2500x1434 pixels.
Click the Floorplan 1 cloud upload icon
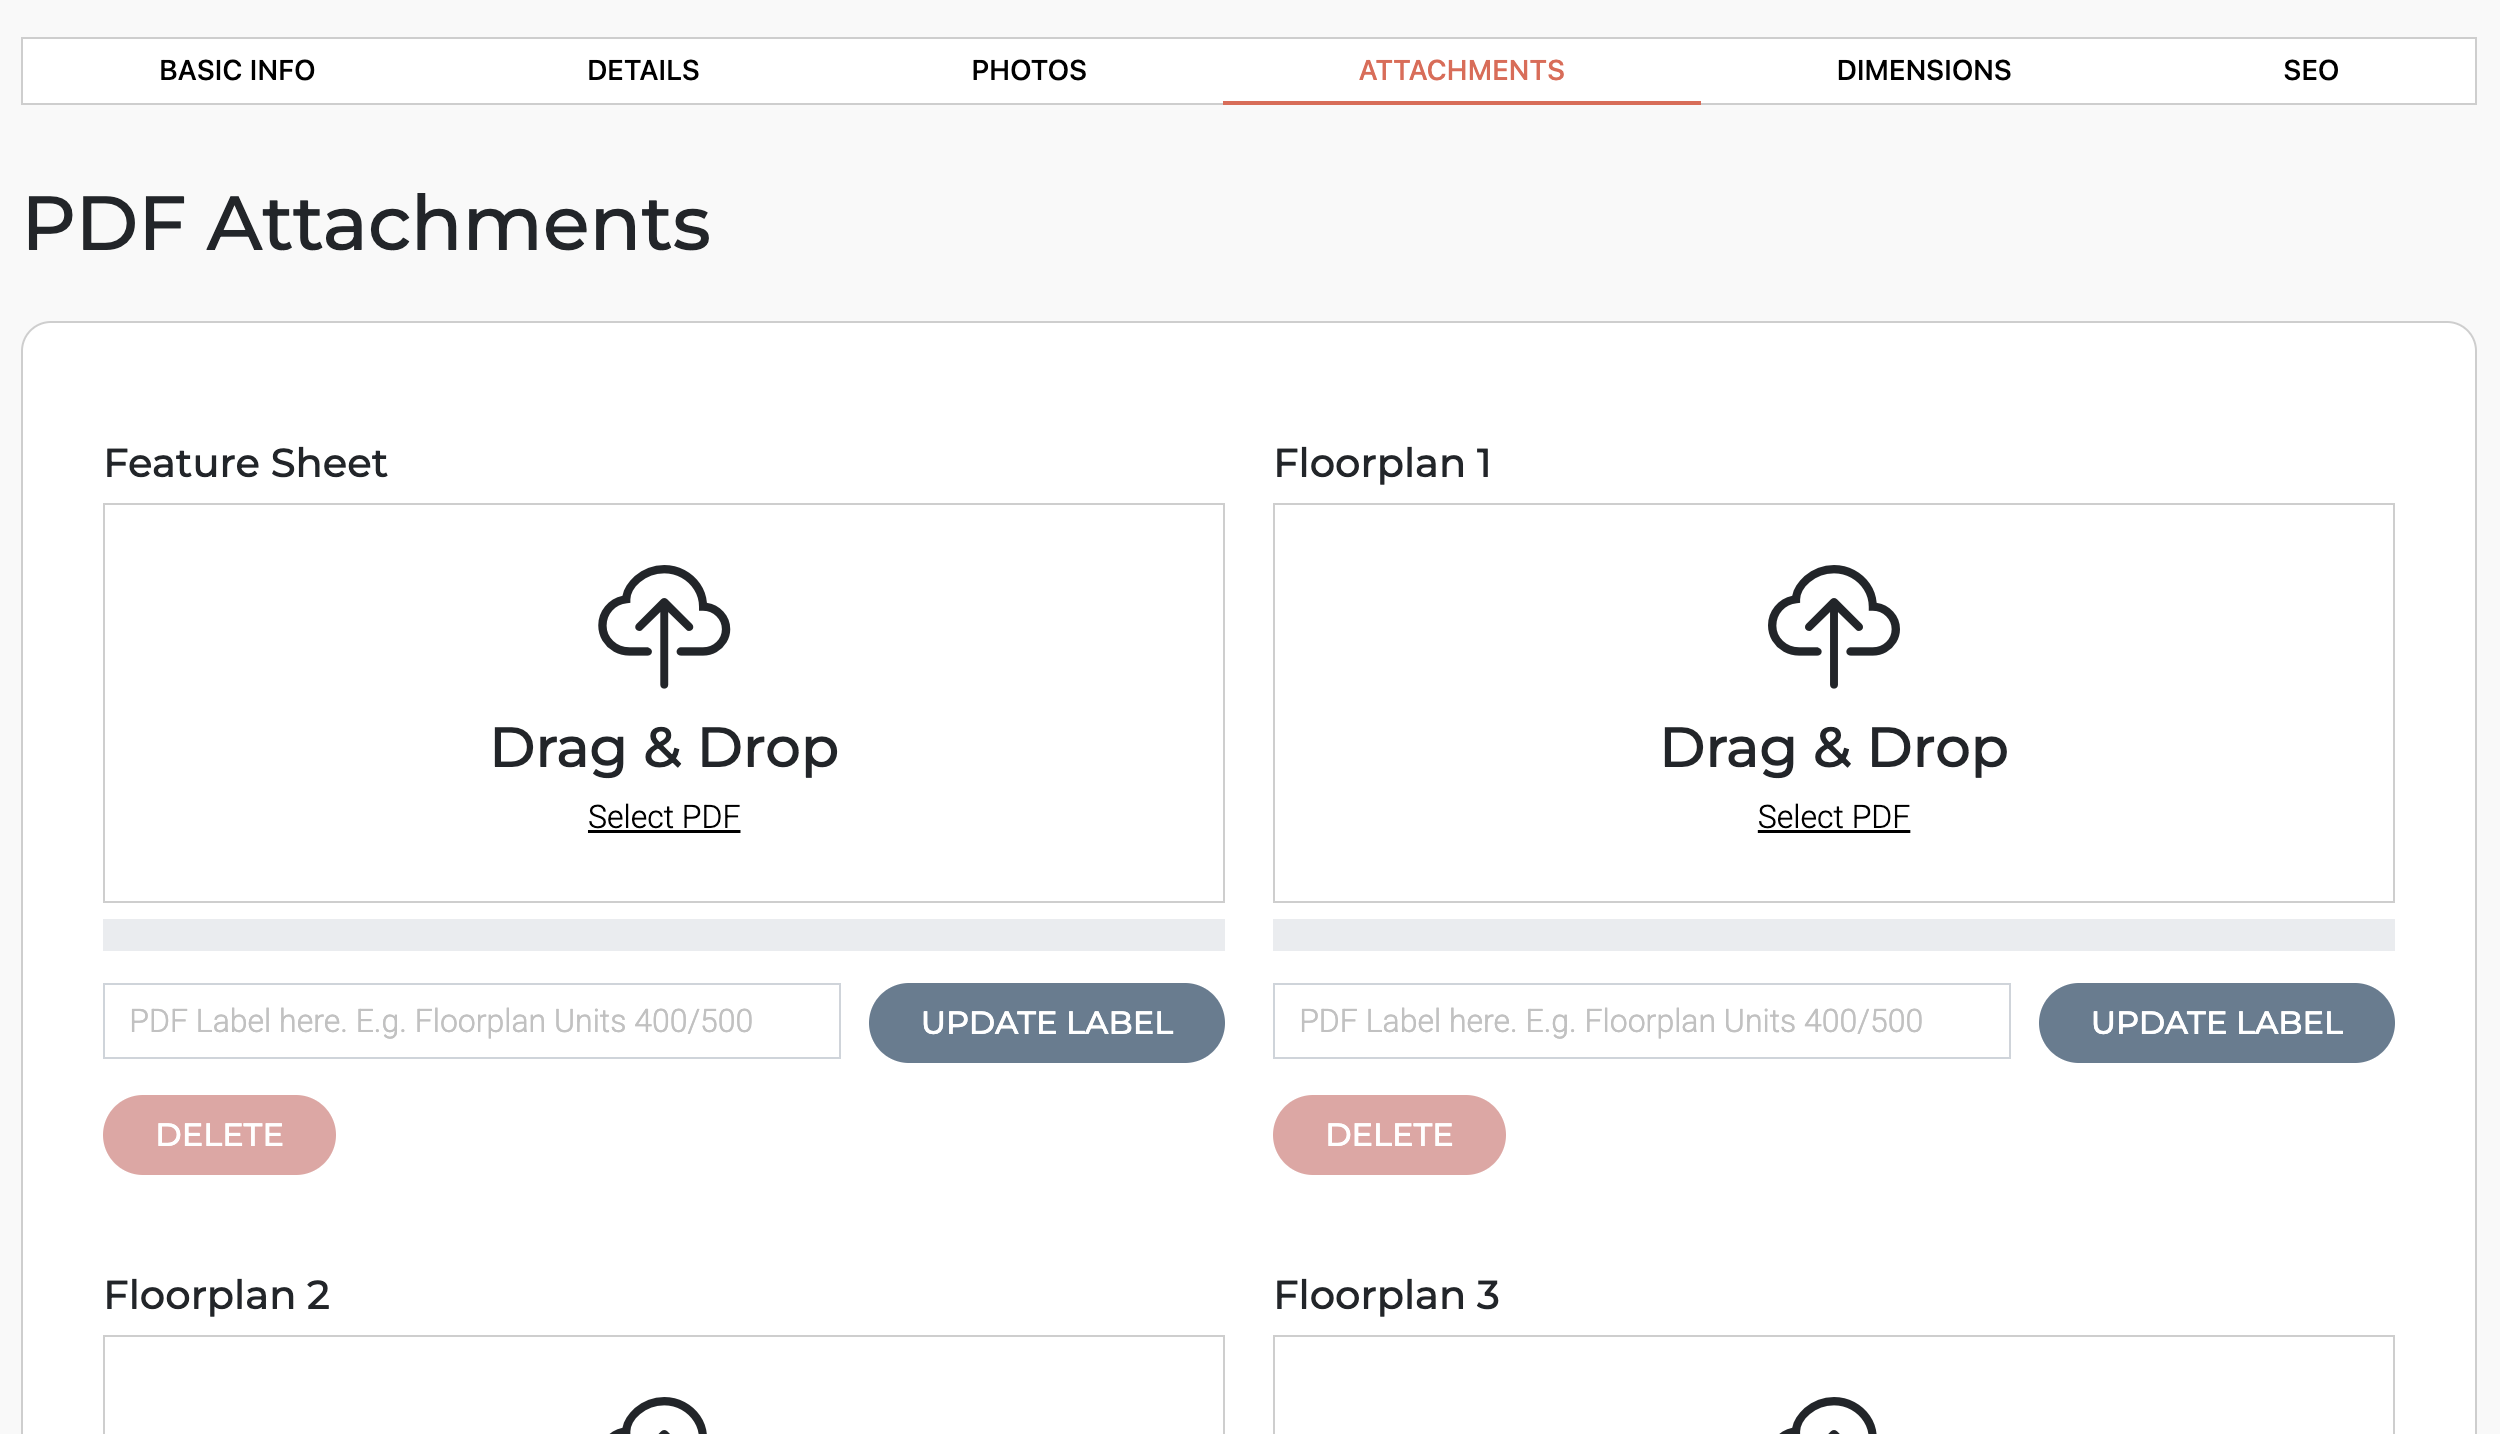[1833, 626]
